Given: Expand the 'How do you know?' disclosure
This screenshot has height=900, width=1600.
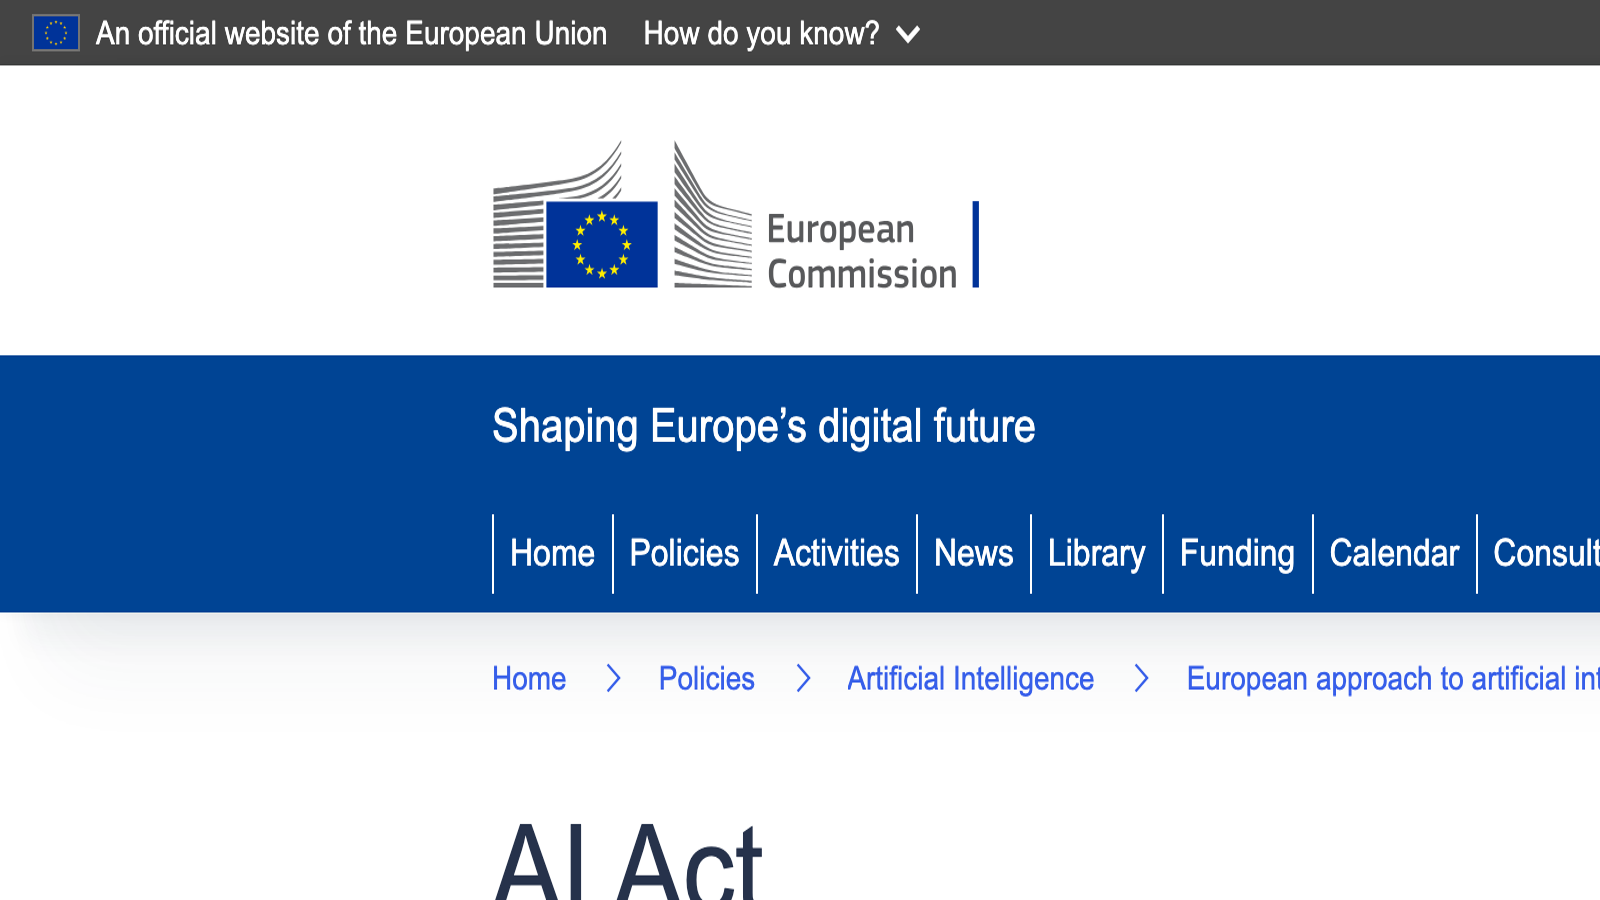Looking at the screenshot, I should click(x=760, y=33).
